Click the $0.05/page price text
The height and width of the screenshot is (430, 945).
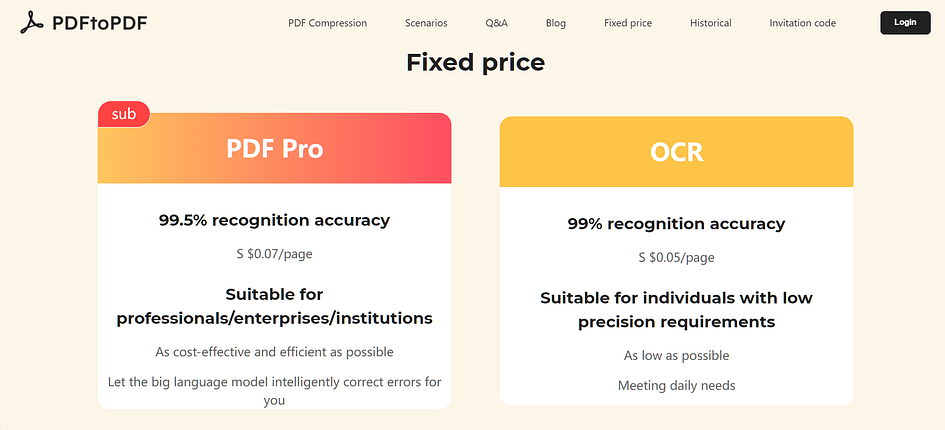tap(676, 258)
